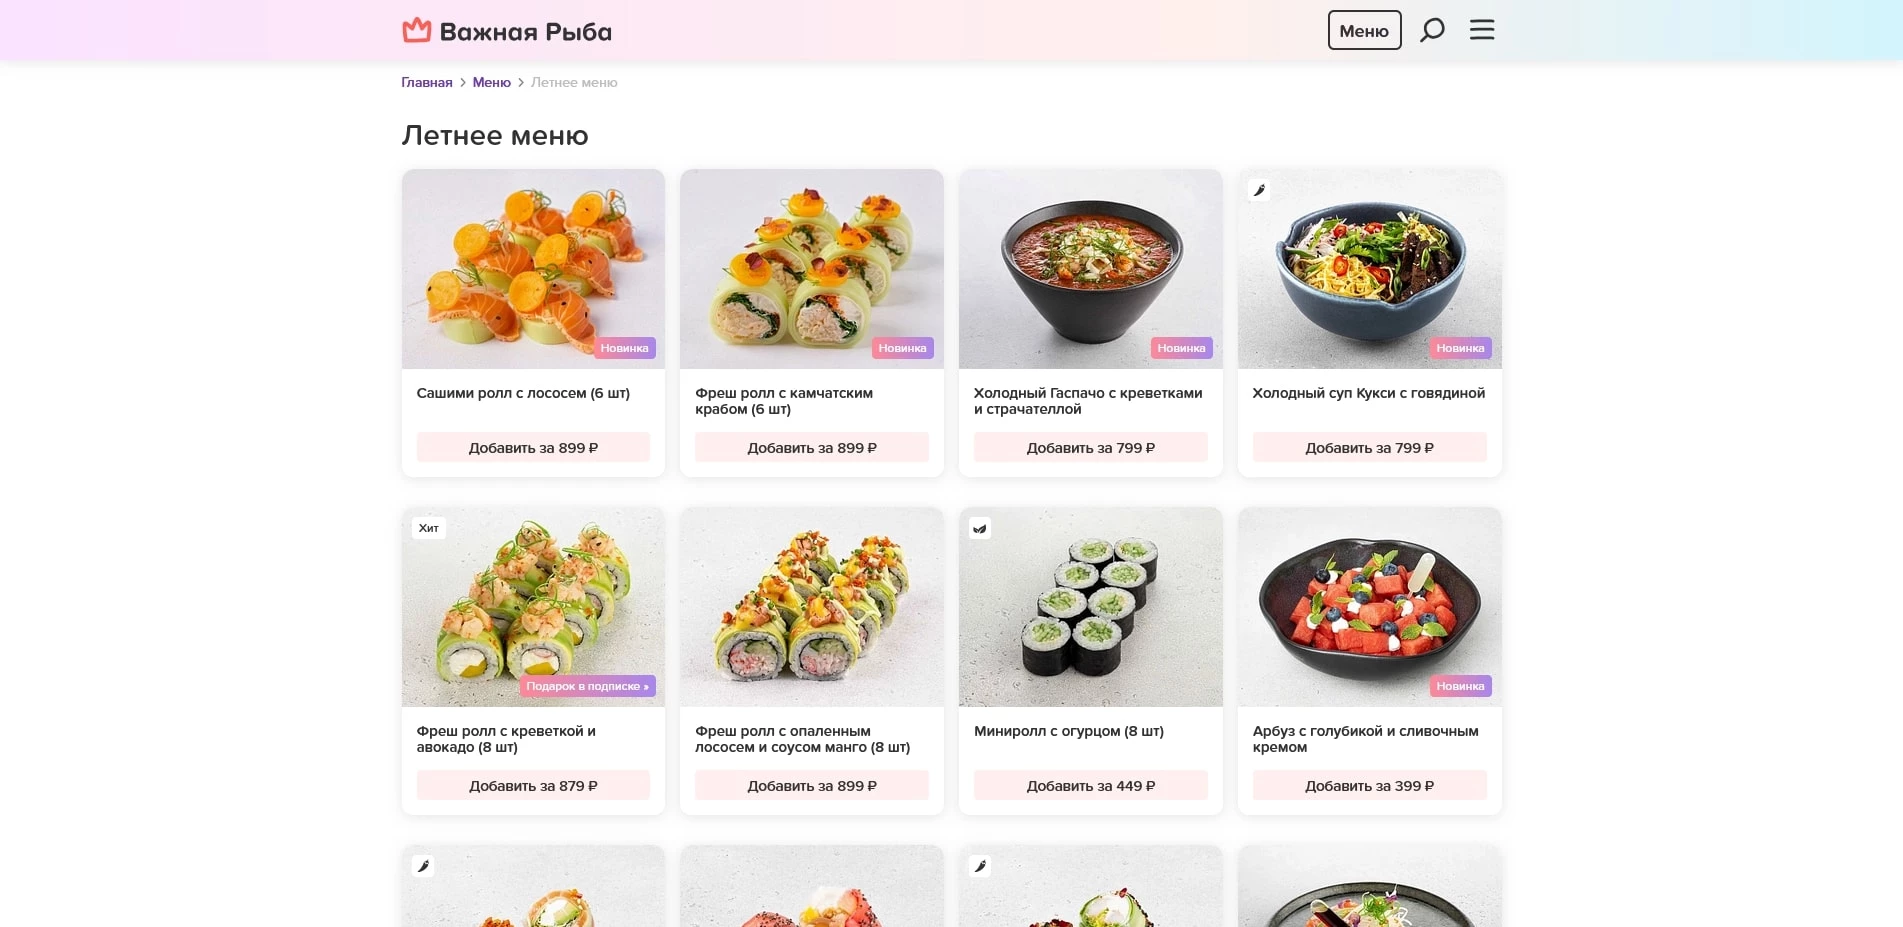This screenshot has width=1903, height=927.
Task: Click spicy pepper icon on Кукси soup
Action: (1259, 190)
